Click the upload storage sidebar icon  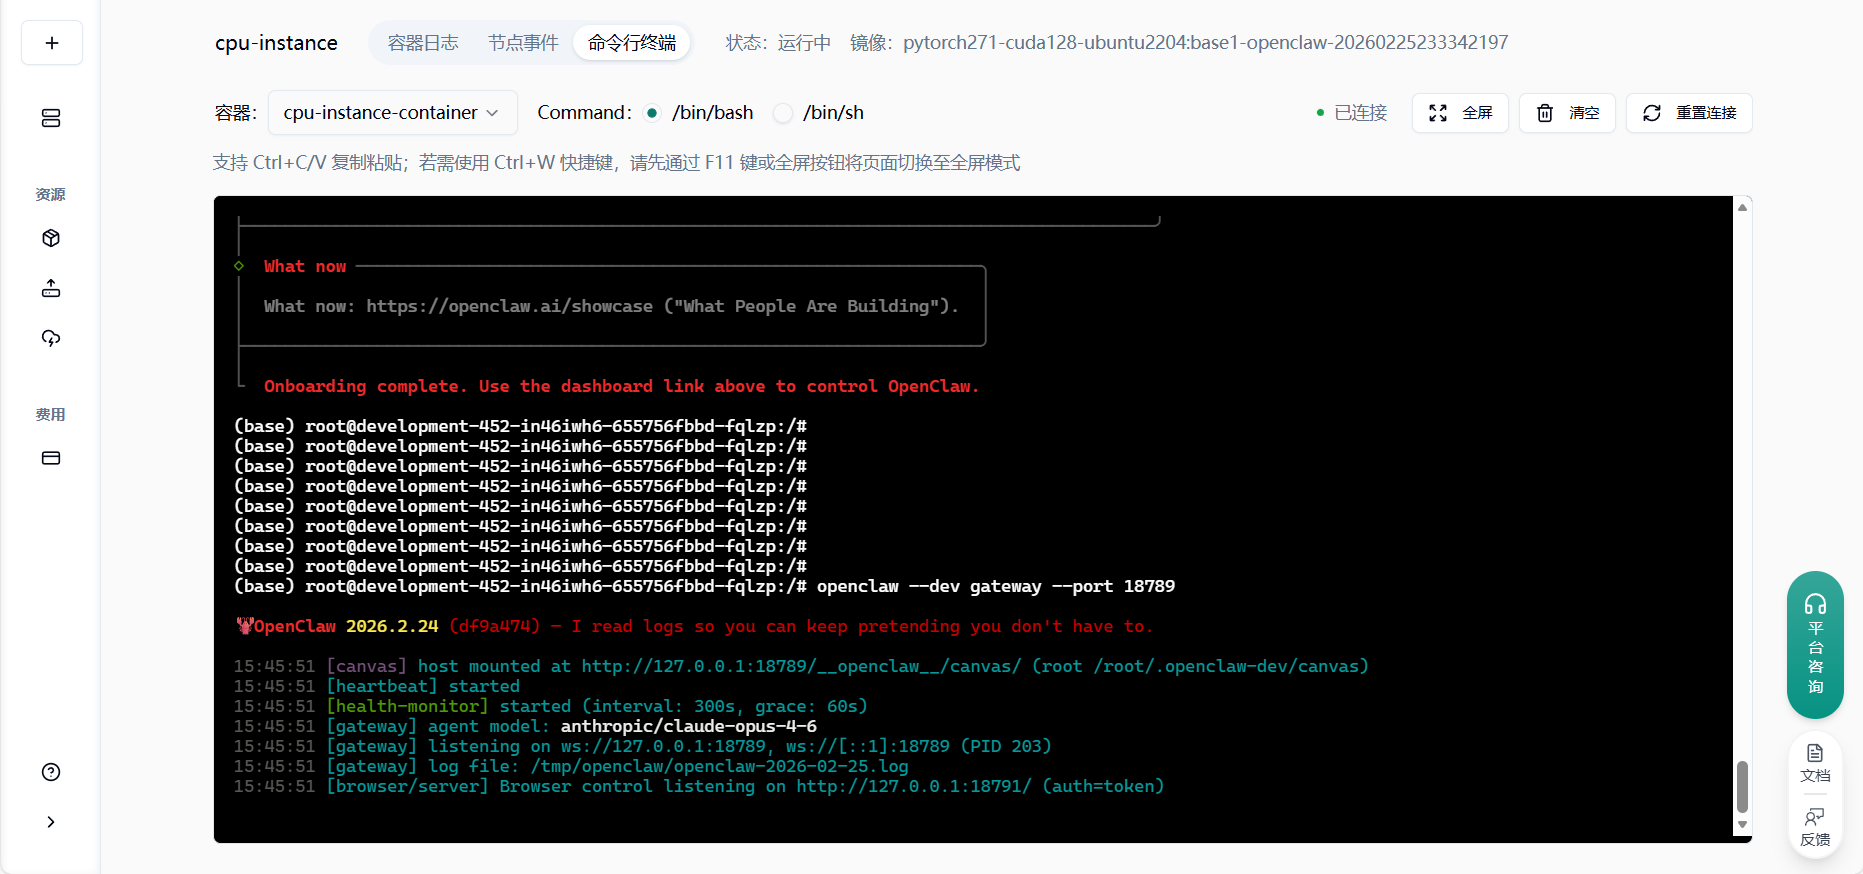(51, 288)
